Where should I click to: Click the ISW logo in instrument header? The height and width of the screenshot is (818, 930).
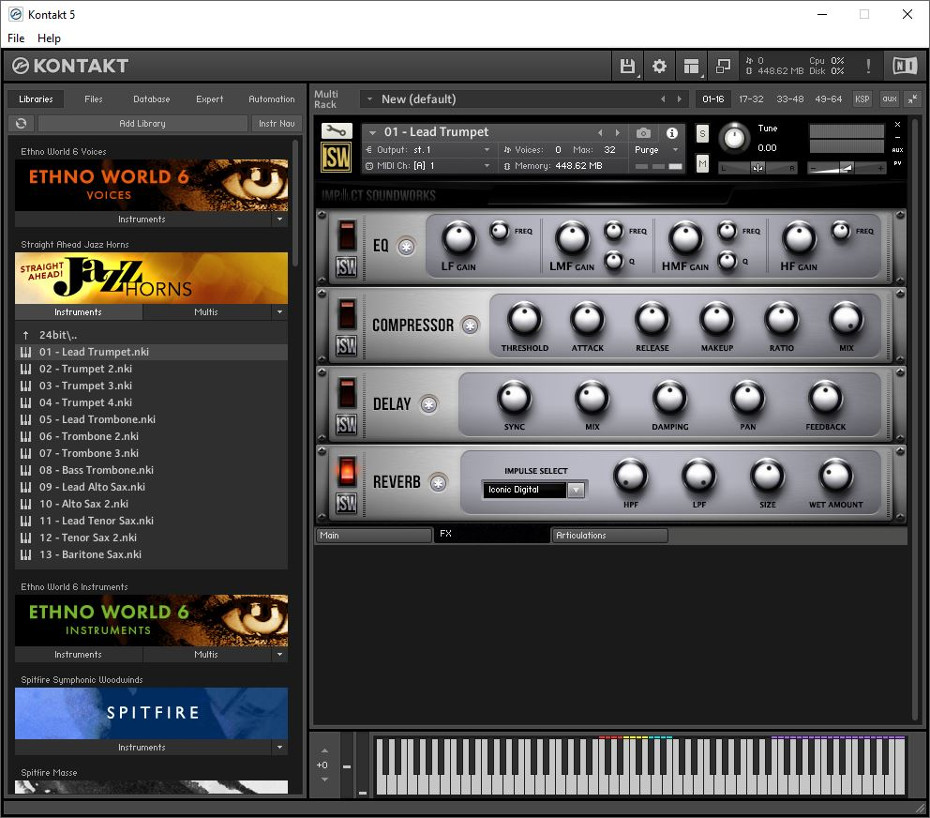(336, 157)
